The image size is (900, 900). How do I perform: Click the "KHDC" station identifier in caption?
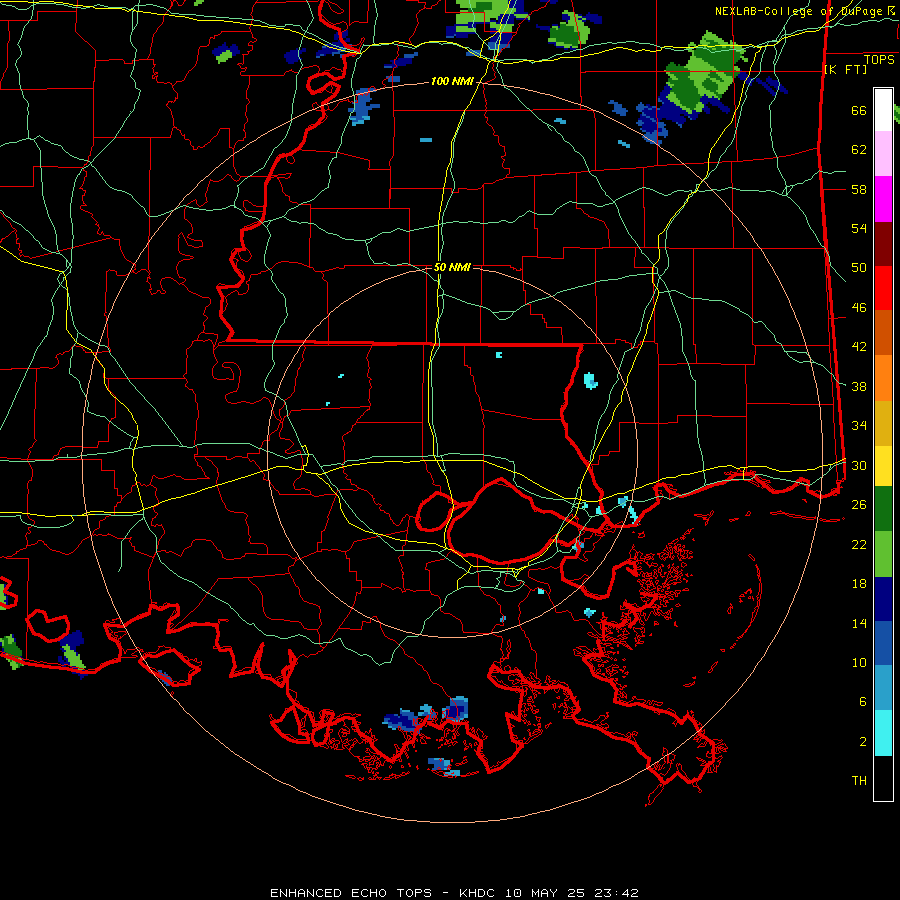(x=479, y=893)
